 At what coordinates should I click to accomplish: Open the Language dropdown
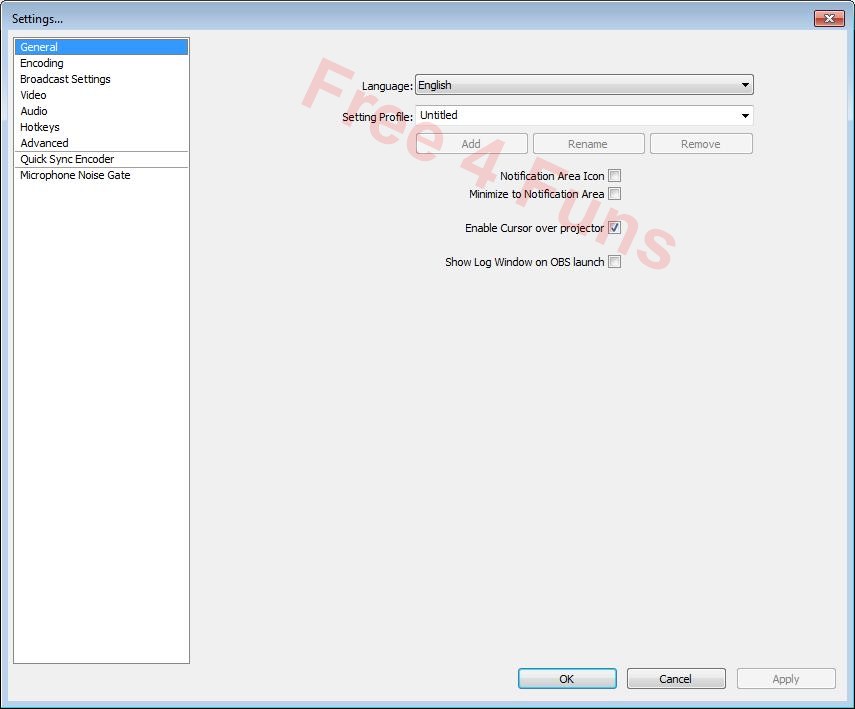(x=745, y=85)
